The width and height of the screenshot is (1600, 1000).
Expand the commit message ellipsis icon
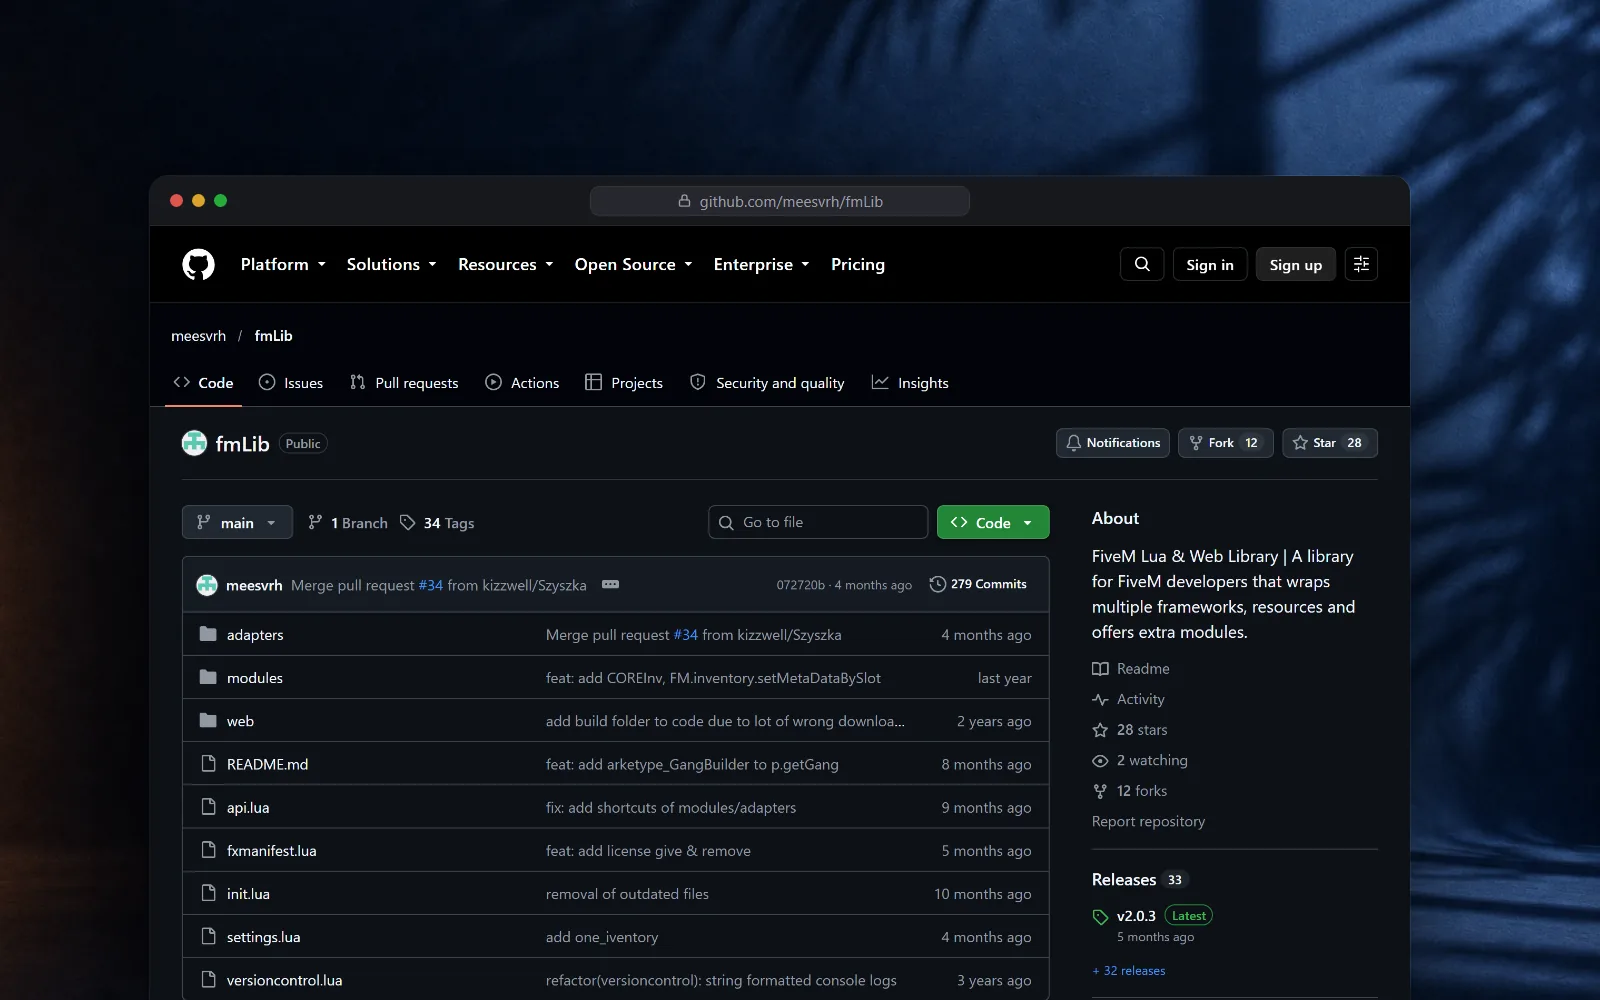tap(610, 584)
